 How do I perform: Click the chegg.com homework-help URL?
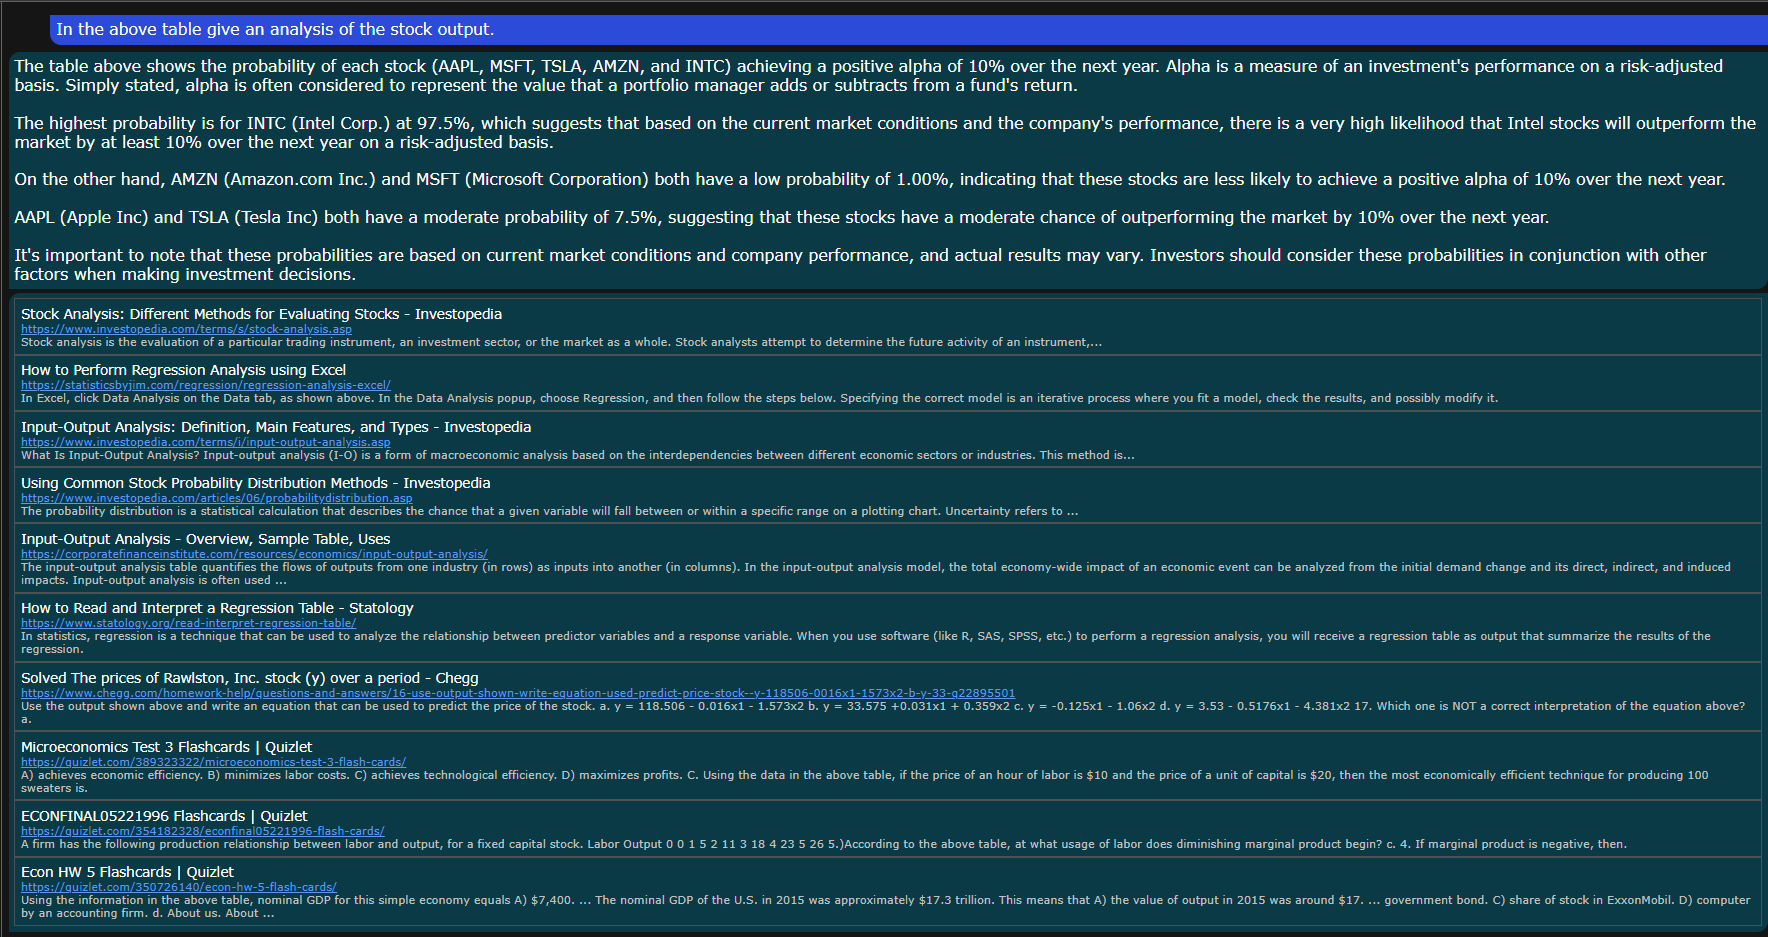coord(517,693)
